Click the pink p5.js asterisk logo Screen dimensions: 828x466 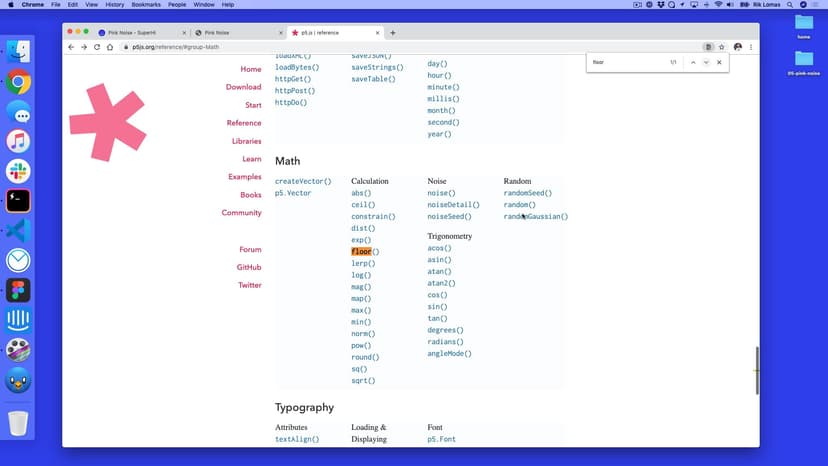(x=107, y=123)
